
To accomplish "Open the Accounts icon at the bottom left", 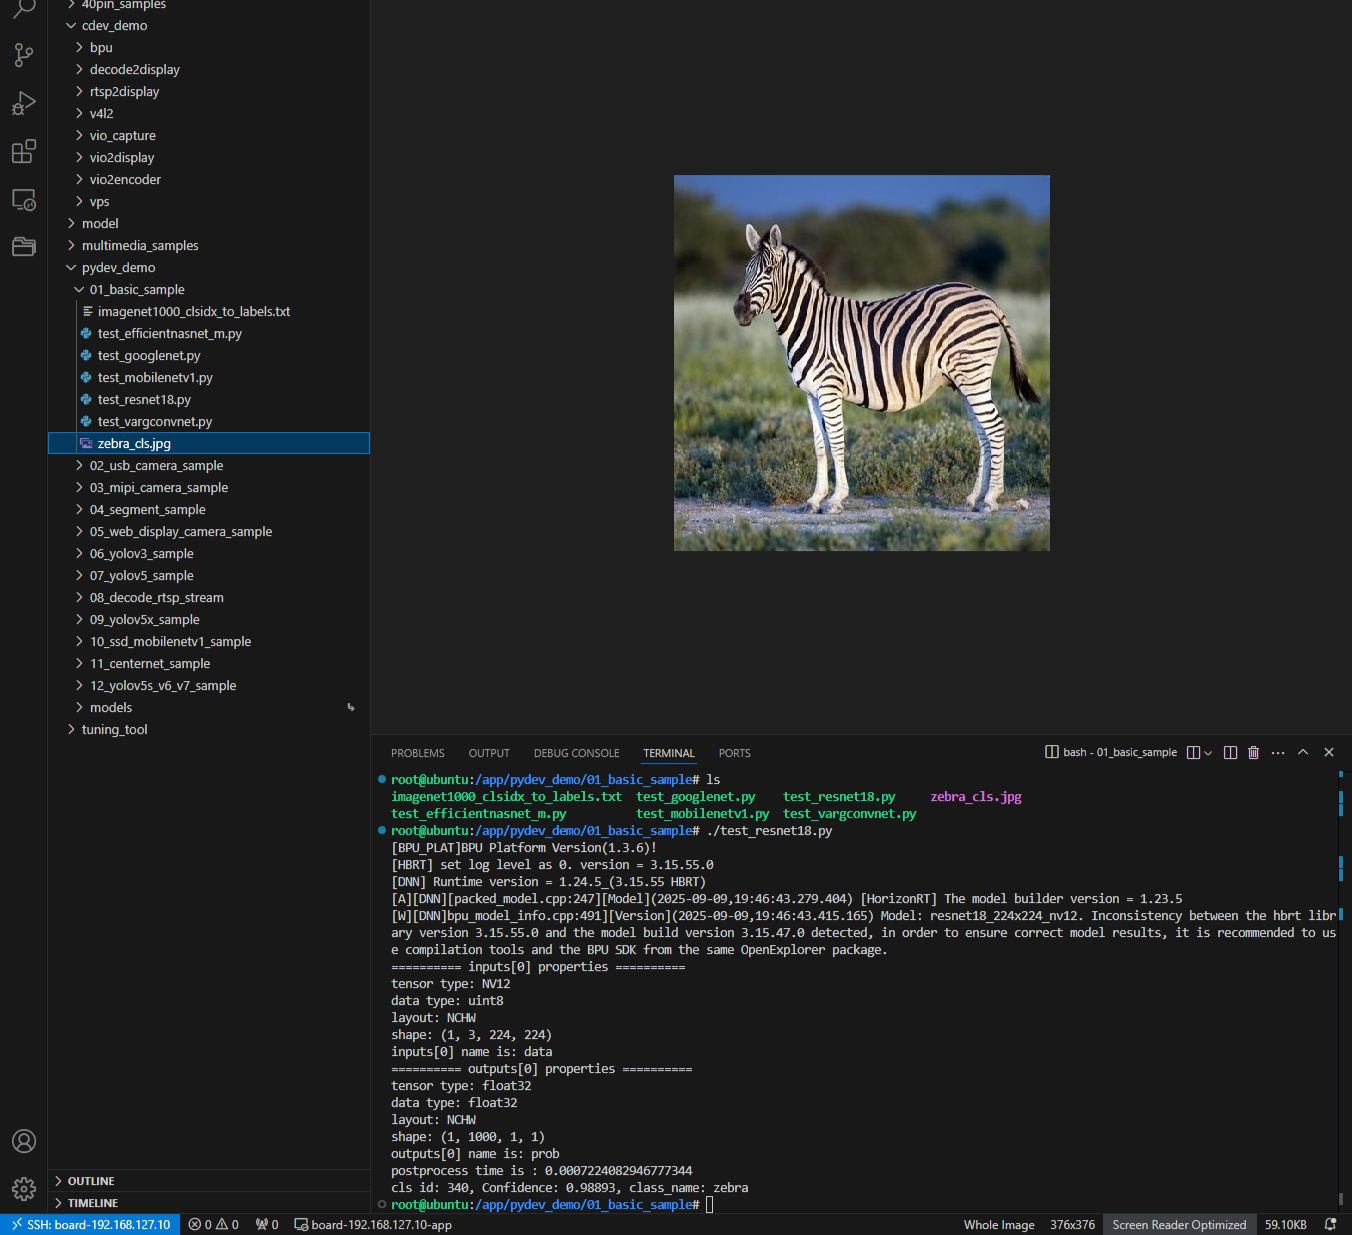I will tap(23, 1141).
